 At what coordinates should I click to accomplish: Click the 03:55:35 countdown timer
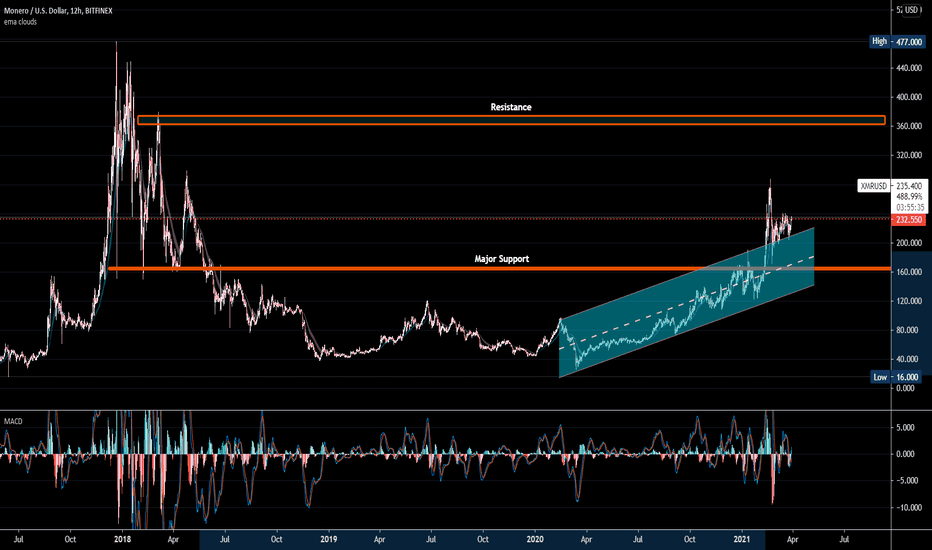pos(910,208)
